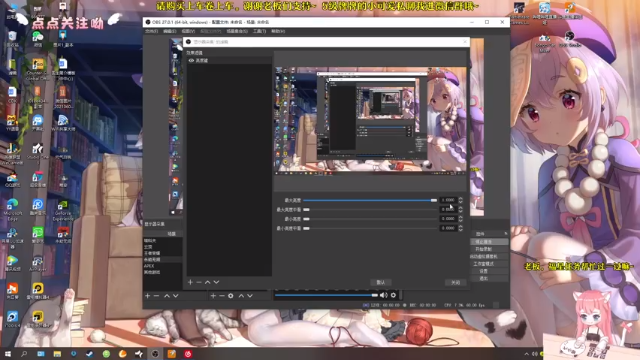The height and width of the screenshot is (360, 640).
Task: Click the 最小亮度平滑 spinner arrows
Action: tap(460, 228)
